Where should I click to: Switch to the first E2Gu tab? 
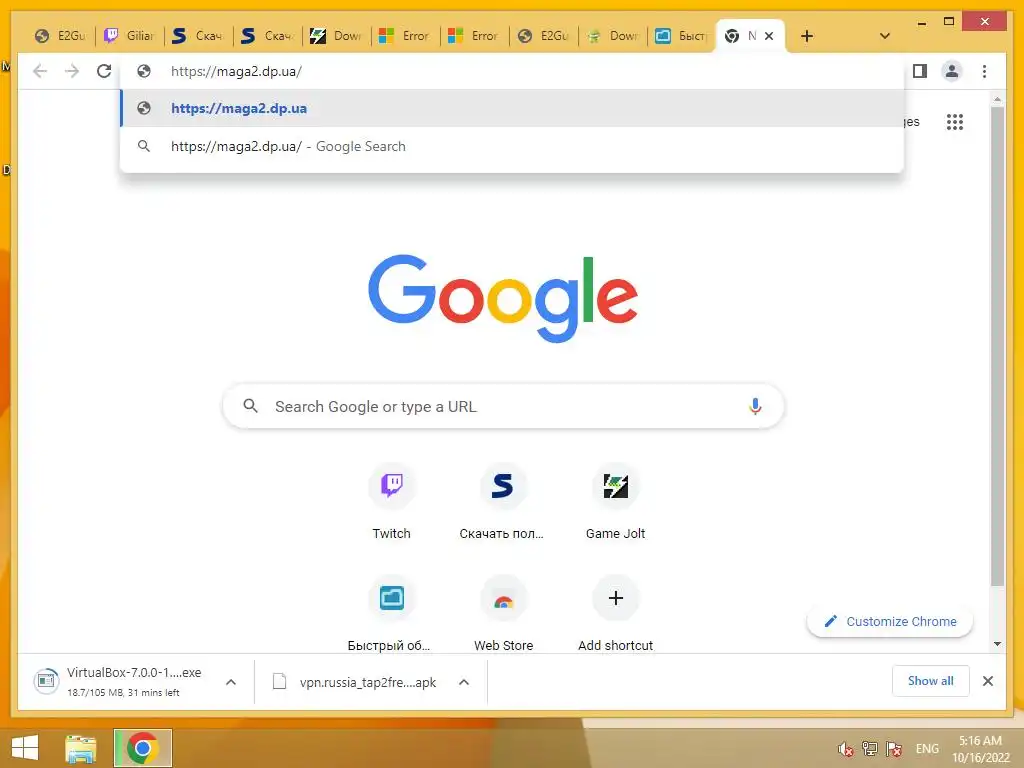pos(60,36)
